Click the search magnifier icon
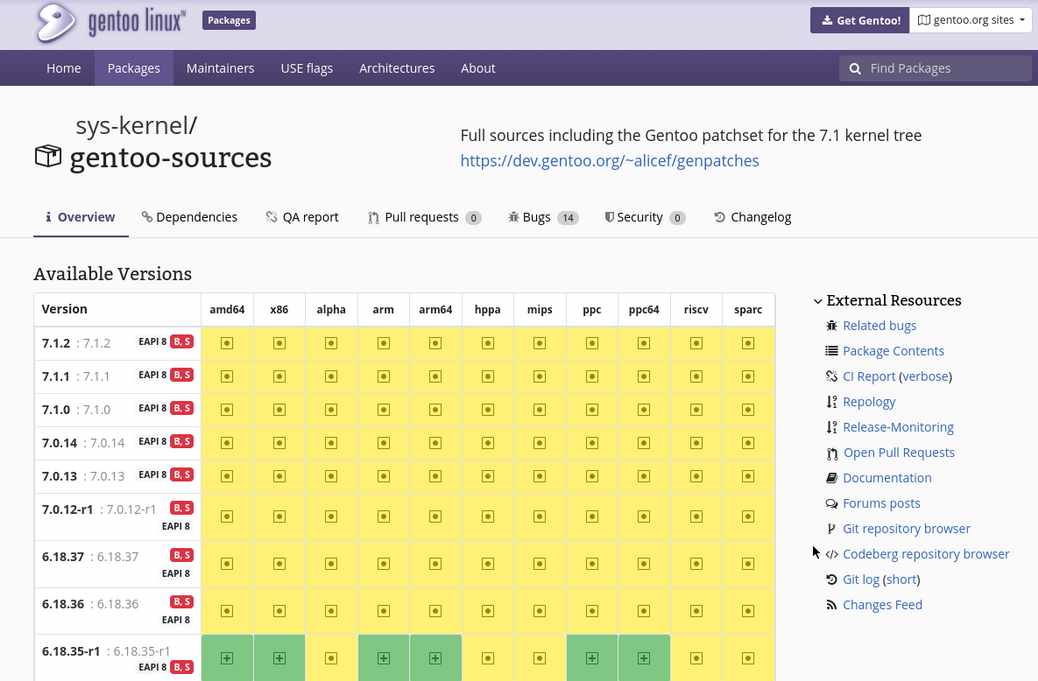The image size is (1038, 681). click(855, 68)
